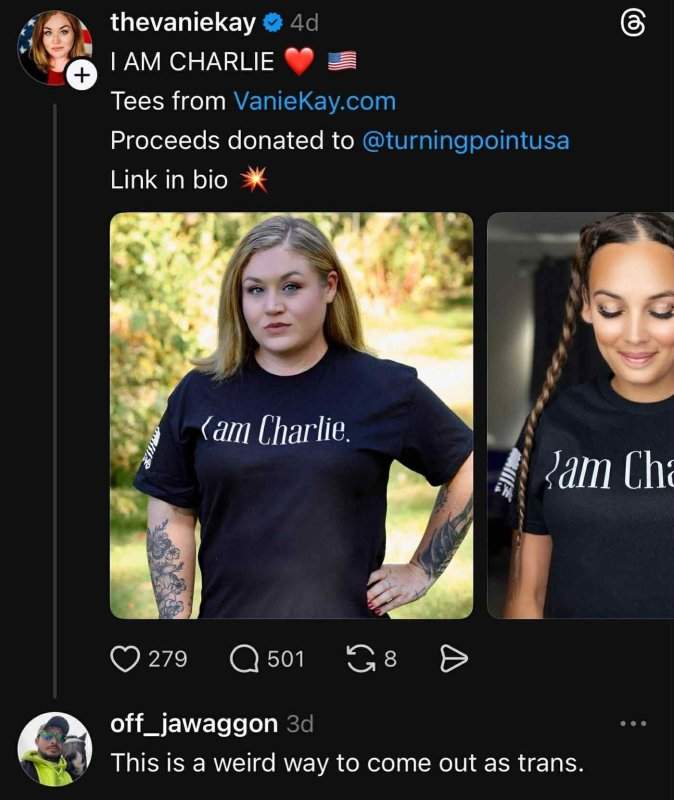Open the @turningpointusa mention

pyautogui.click(x=464, y=141)
